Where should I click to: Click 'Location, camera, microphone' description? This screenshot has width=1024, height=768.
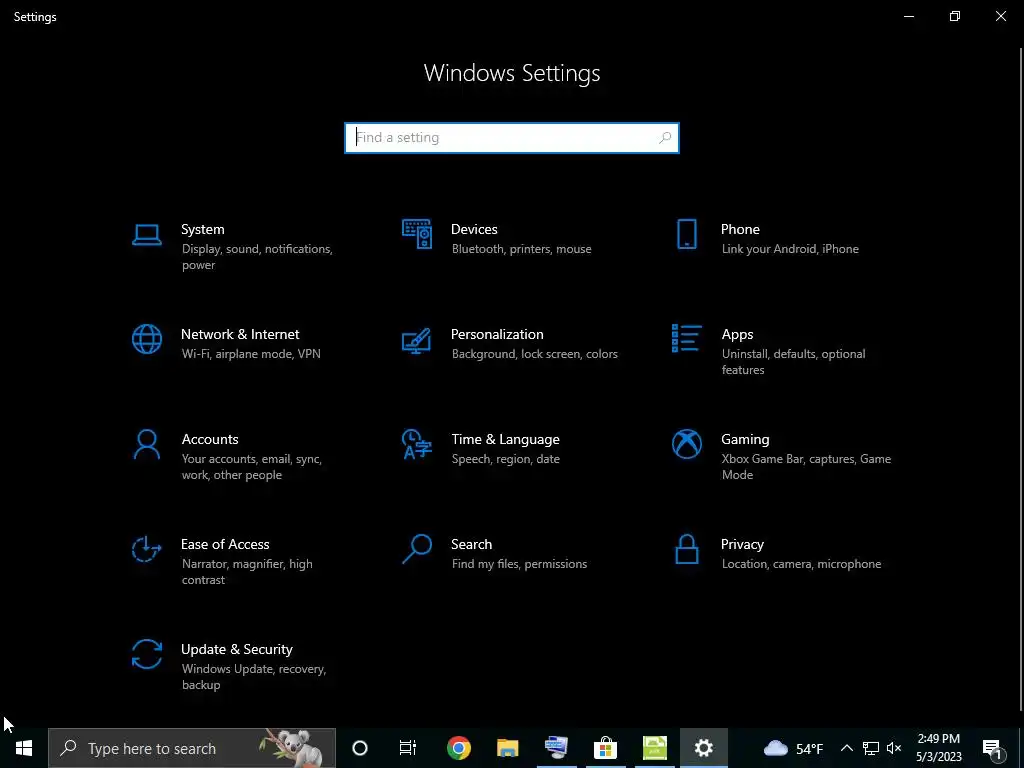801,564
